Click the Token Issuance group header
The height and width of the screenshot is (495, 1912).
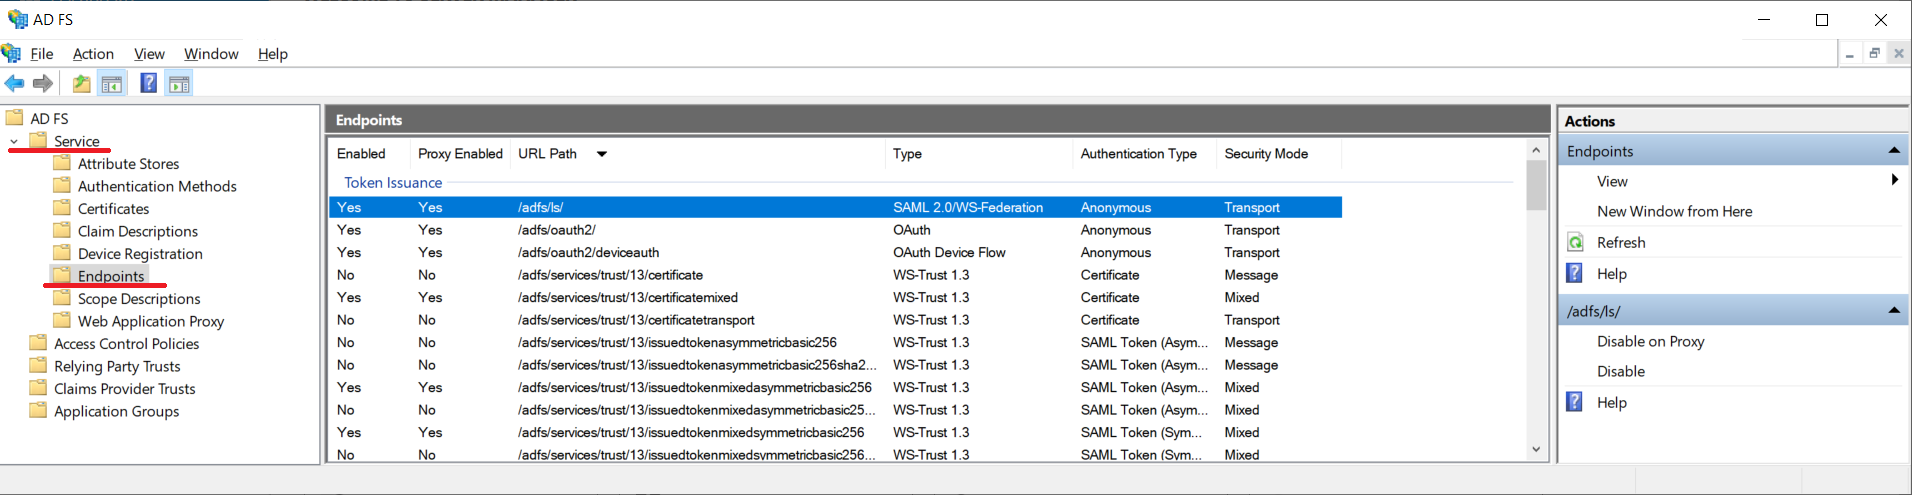point(393,183)
